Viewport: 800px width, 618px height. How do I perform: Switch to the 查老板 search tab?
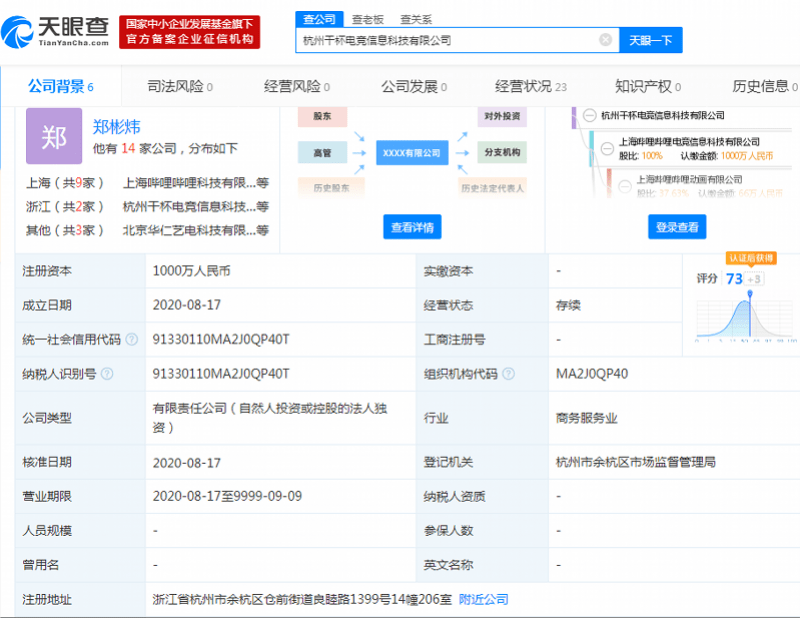click(367, 19)
